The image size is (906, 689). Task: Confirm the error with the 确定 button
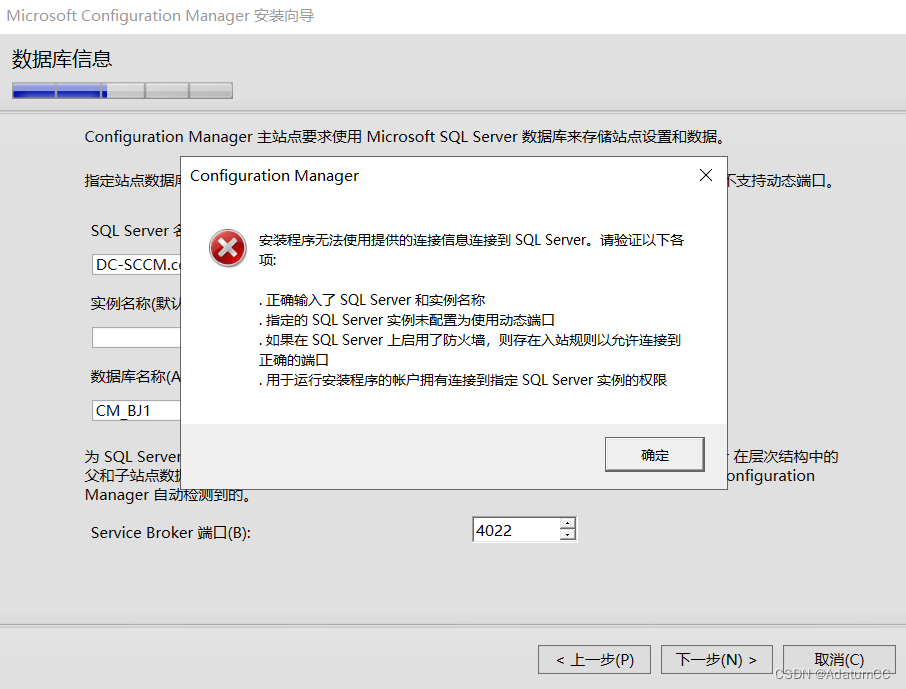[655, 455]
